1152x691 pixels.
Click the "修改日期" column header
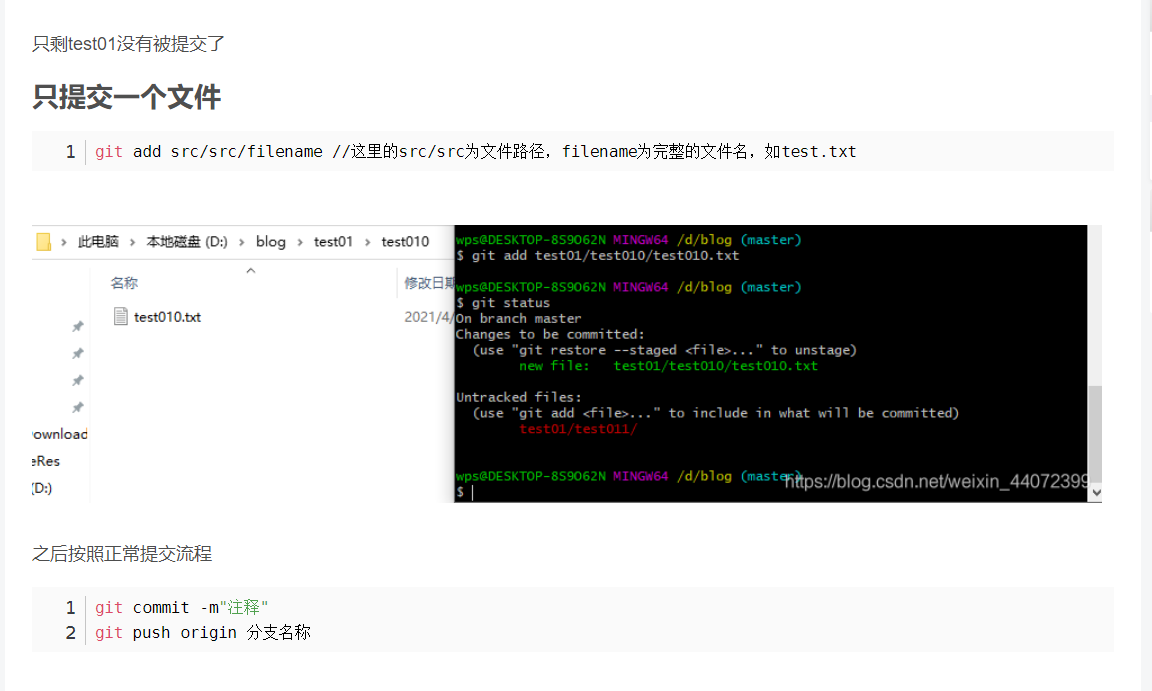[x=429, y=283]
